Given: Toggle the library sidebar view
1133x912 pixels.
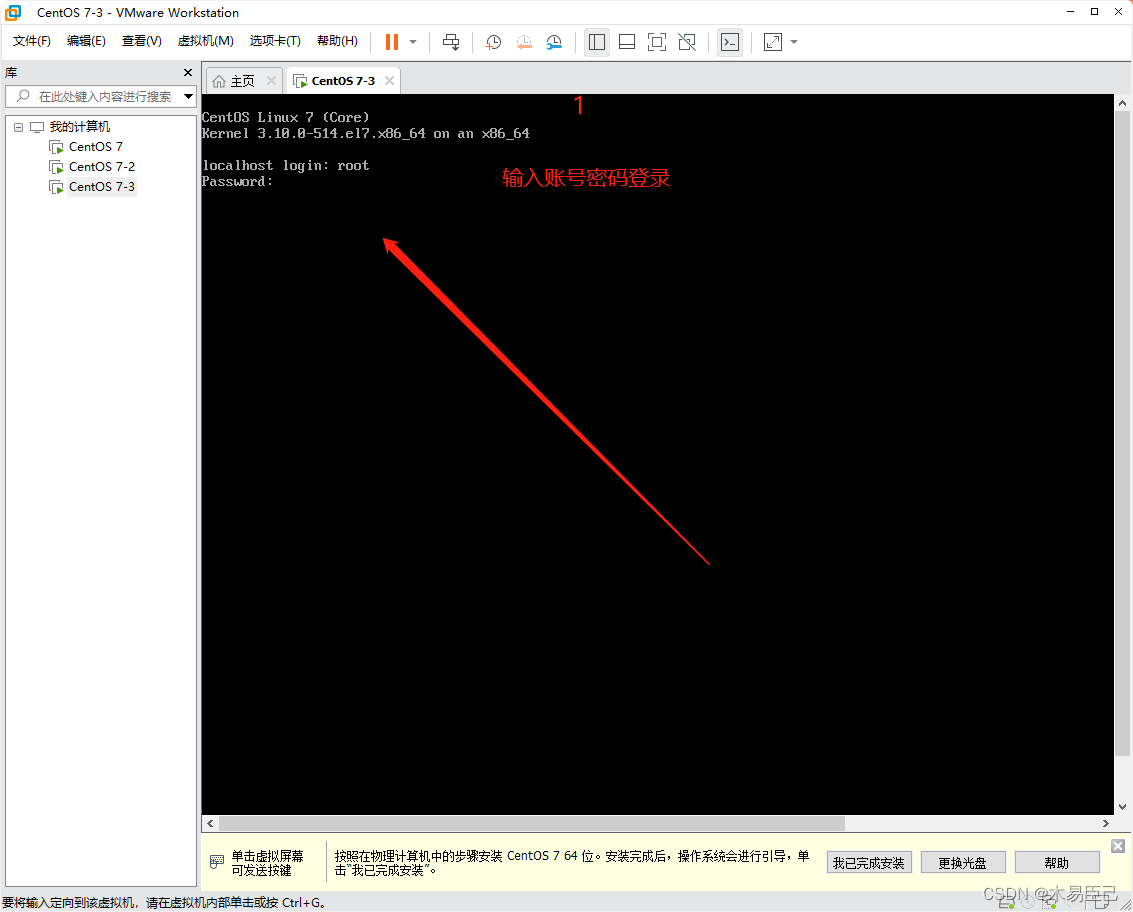Looking at the screenshot, I should point(597,42).
